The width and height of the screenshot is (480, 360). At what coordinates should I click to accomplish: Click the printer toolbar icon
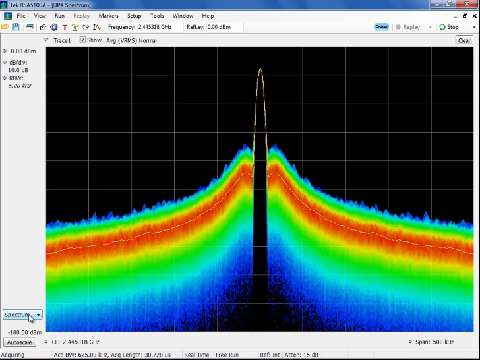(30, 27)
